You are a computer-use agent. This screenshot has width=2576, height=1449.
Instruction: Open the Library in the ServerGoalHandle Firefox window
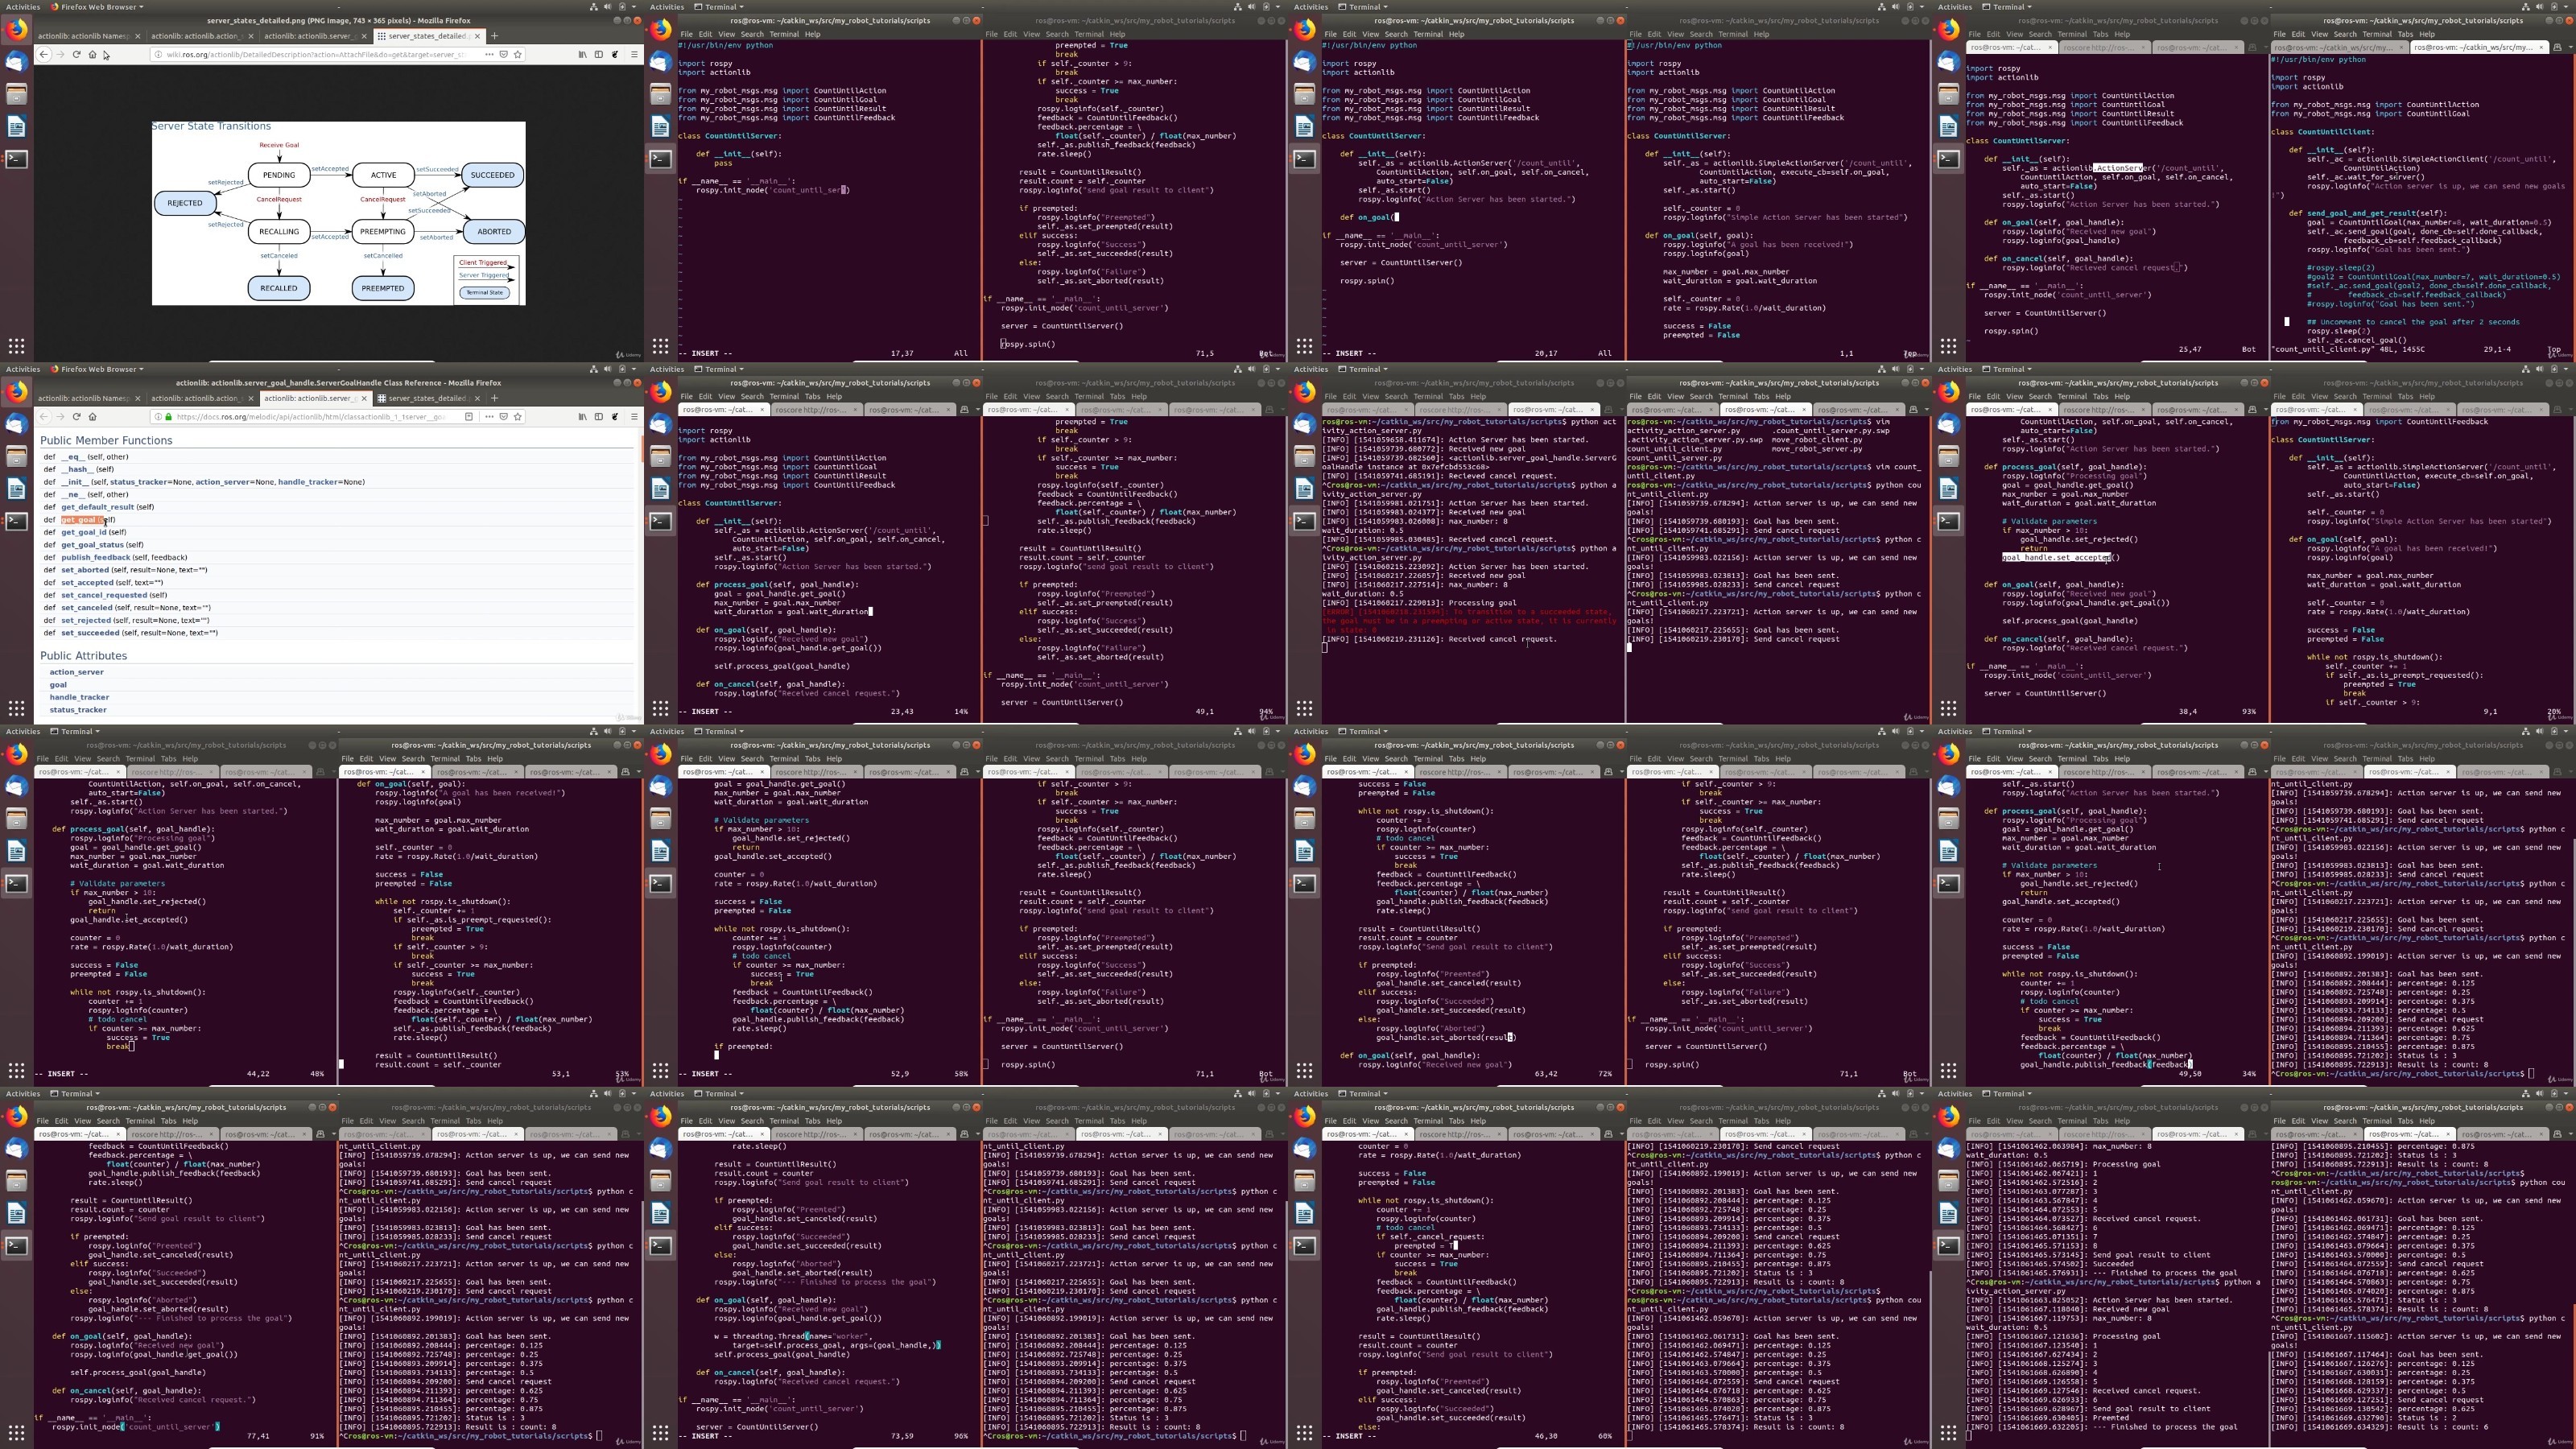click(x=583, y=416)
